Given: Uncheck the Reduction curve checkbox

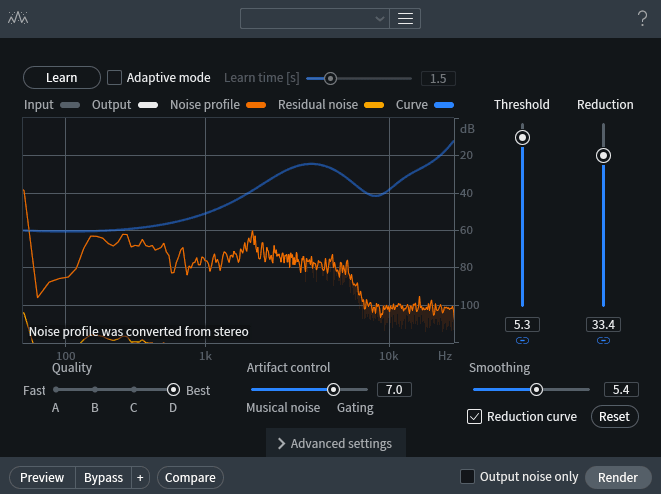Looking at the screenshot, I should pyautogui.click(x=474, y=416).
